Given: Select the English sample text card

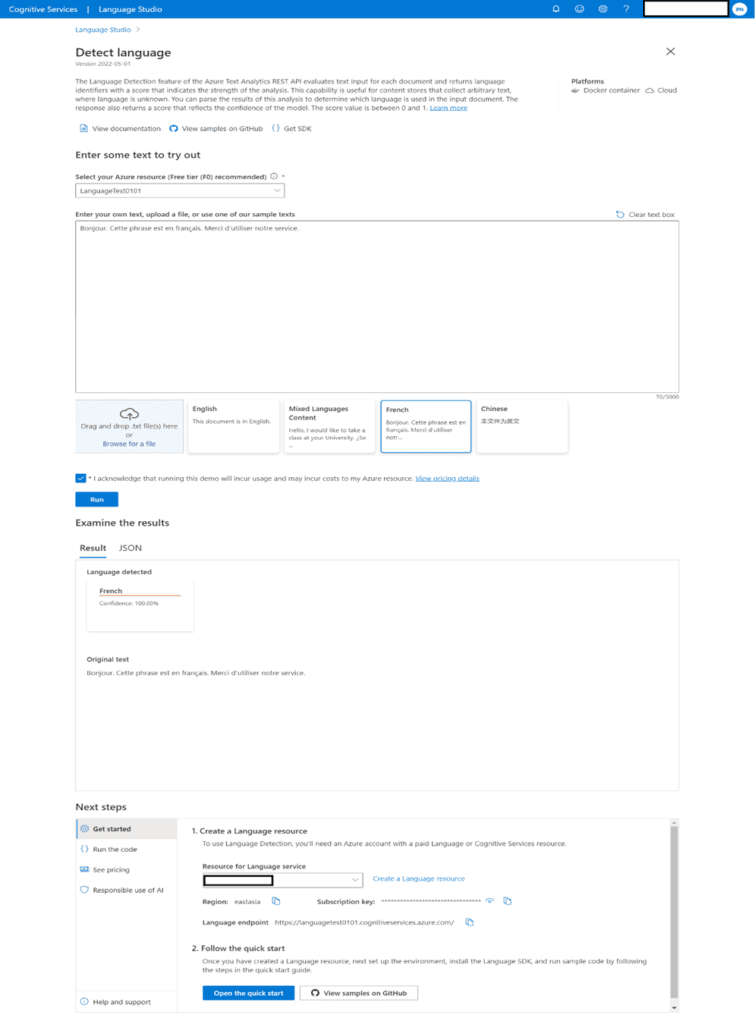Looking at the screenshot, I should point(233,426).
